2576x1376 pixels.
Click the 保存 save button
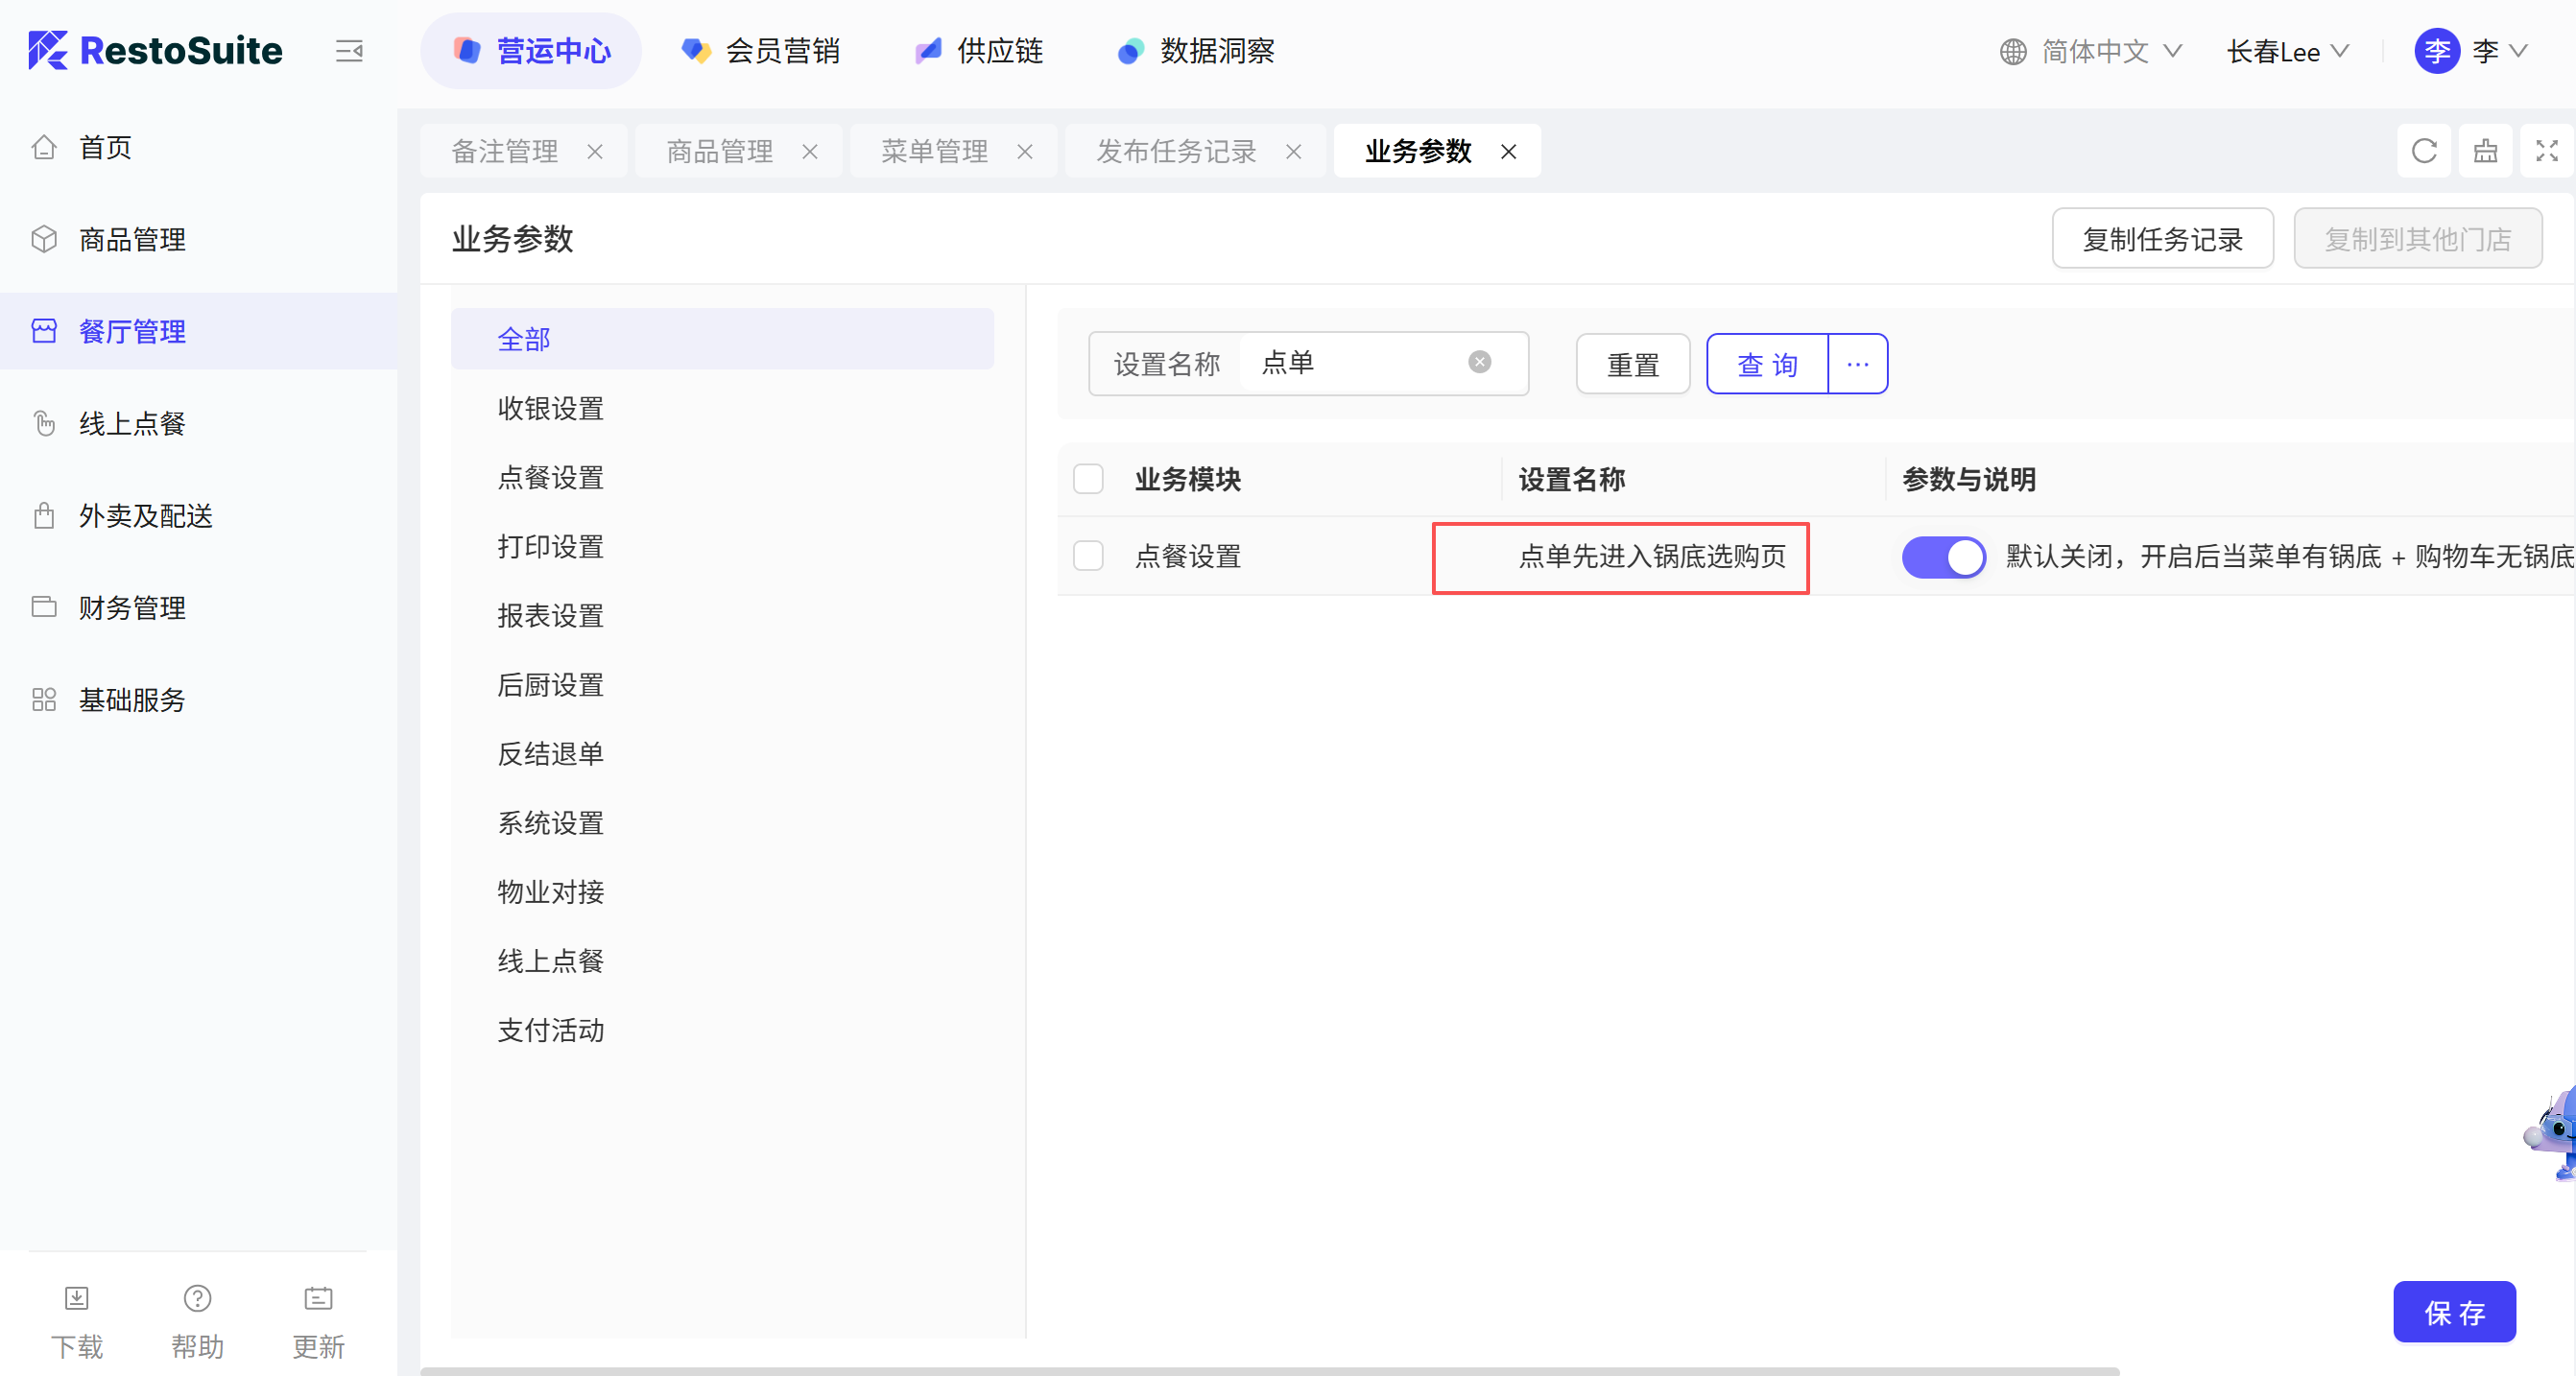coord(2453,1312)
